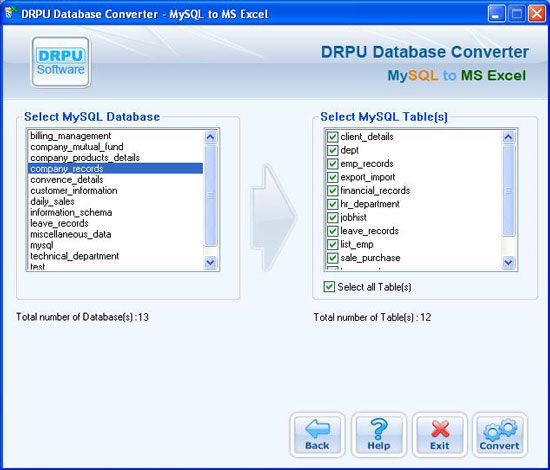
Task: Open Help with the question mark icon
Action: click(378, 435)
